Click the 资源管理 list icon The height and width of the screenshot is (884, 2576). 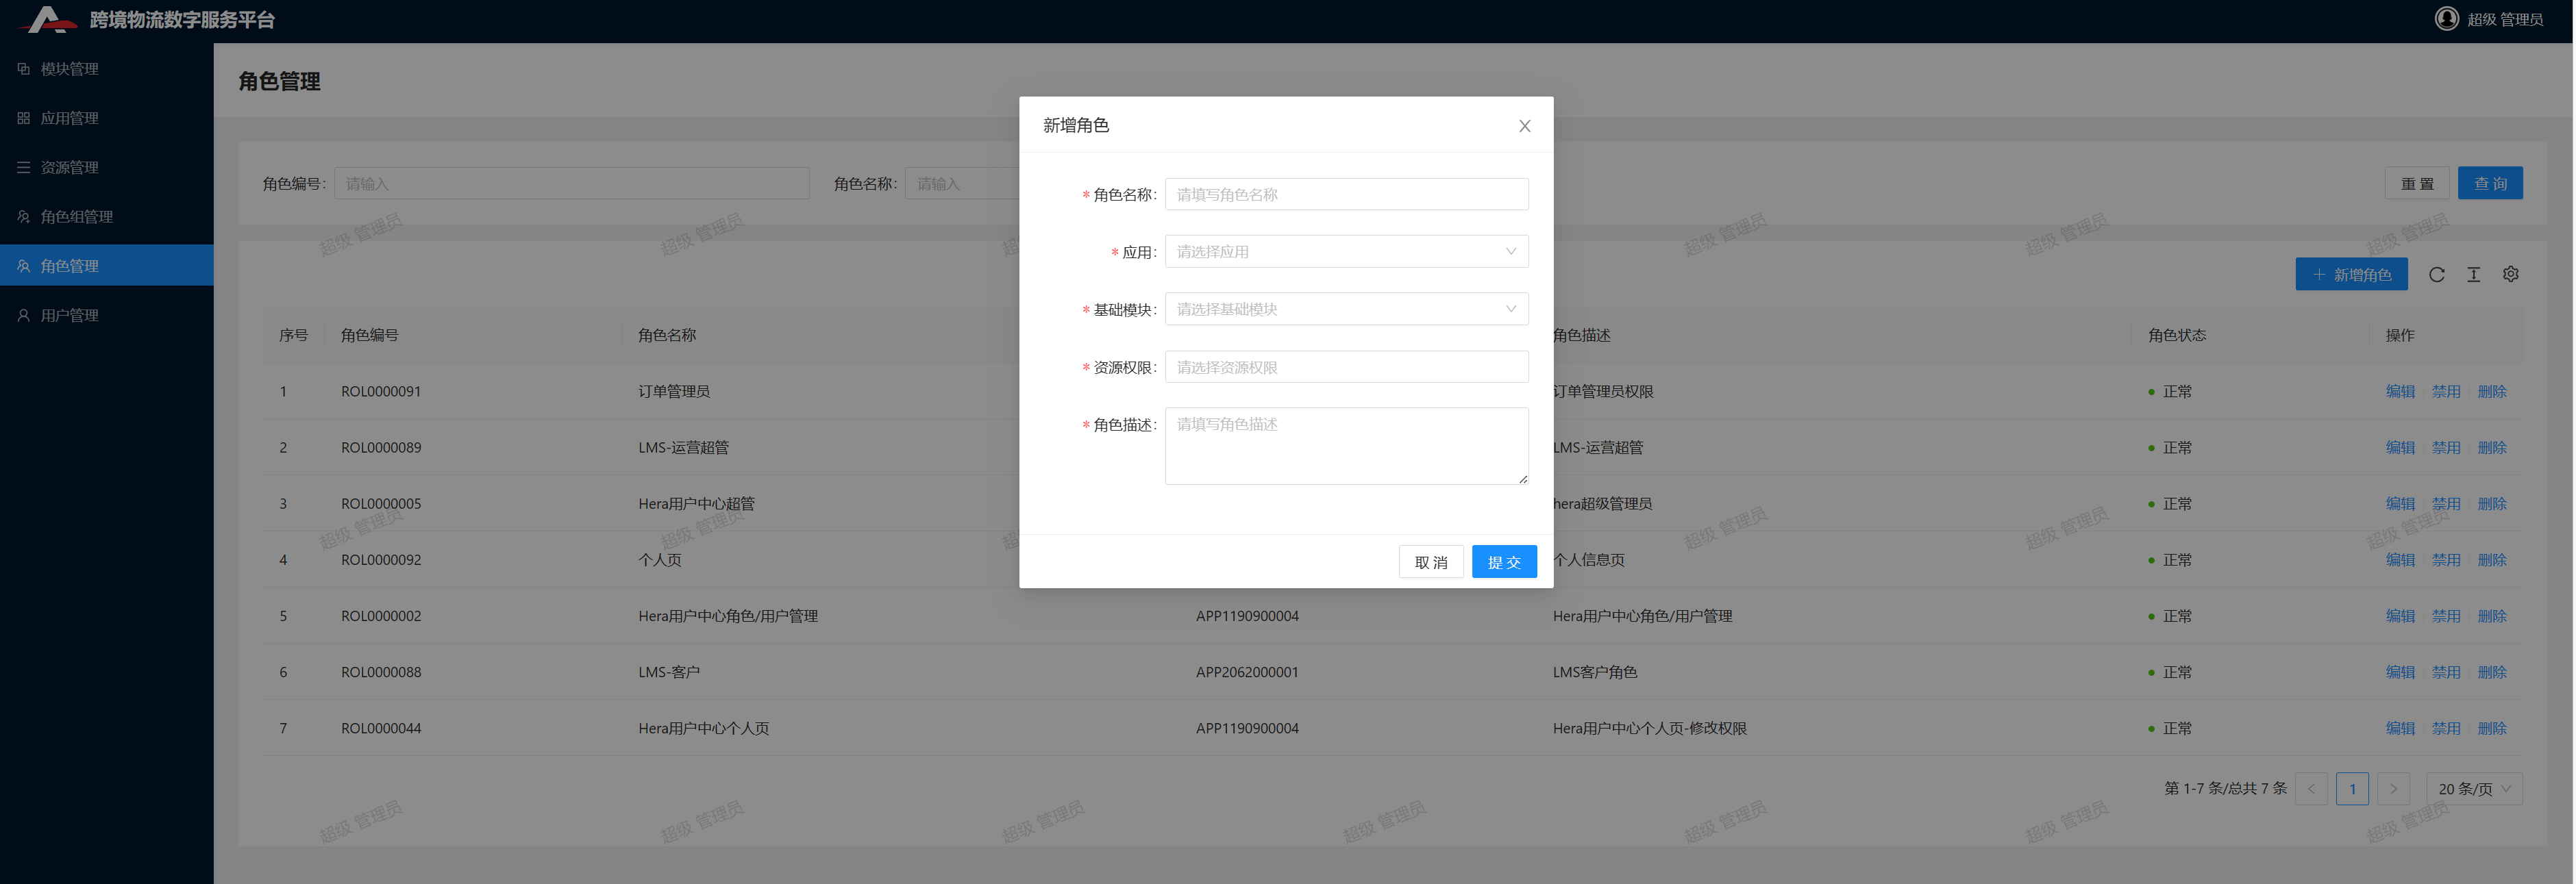point(24,167)
